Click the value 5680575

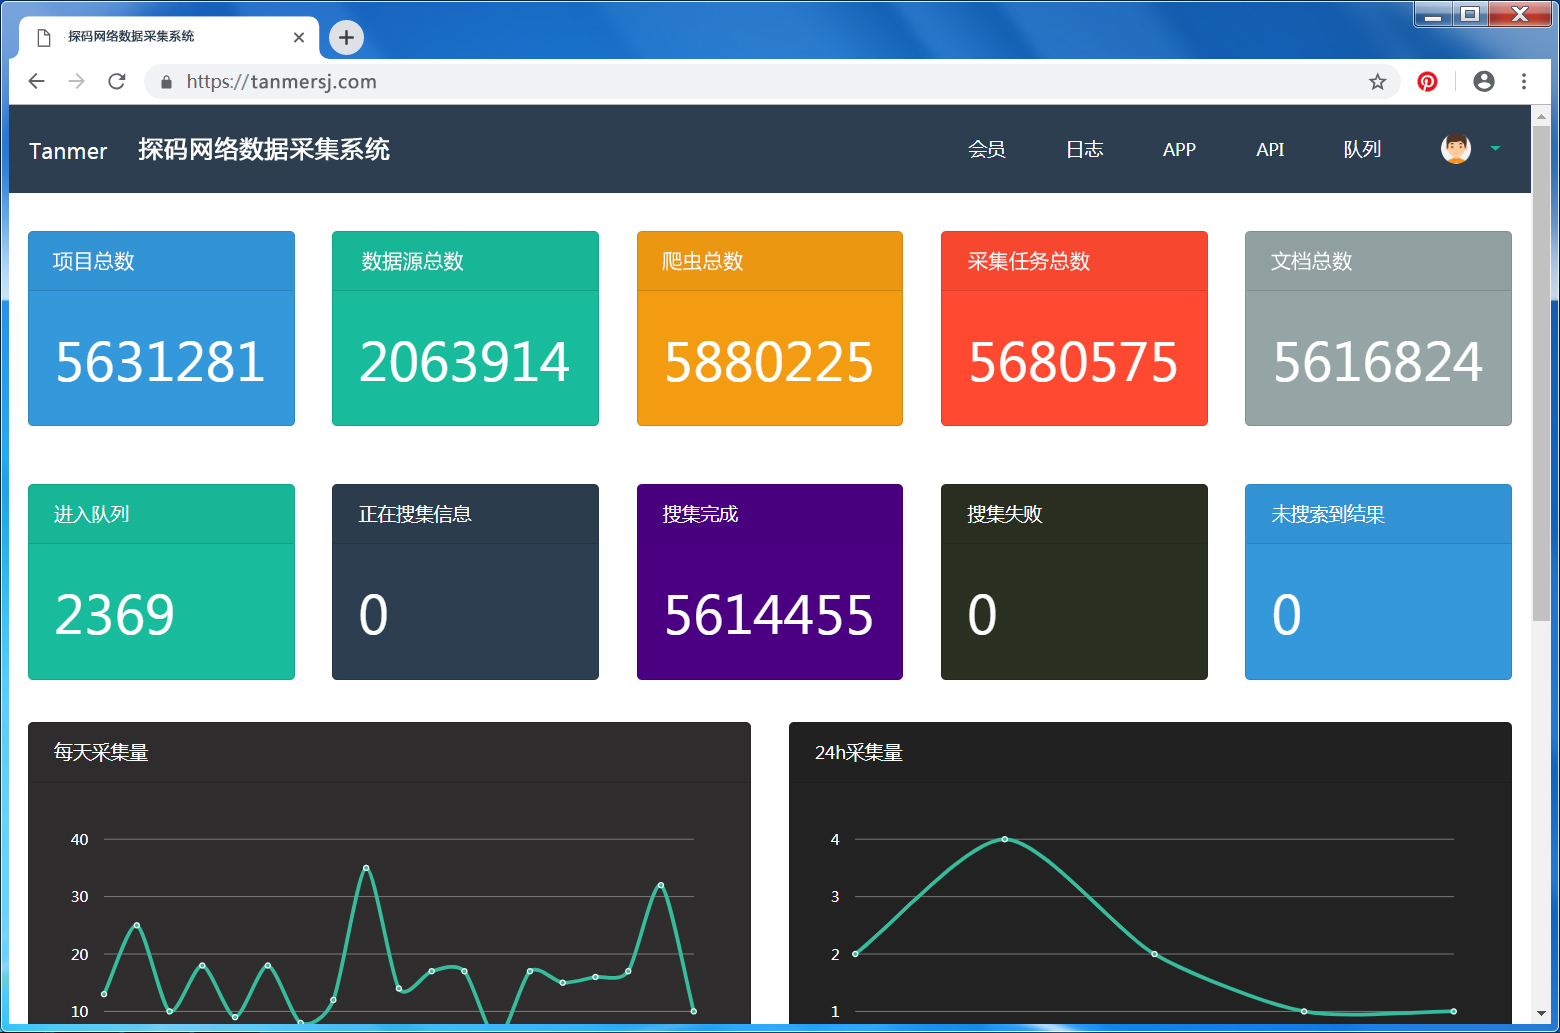[1073, 362]
